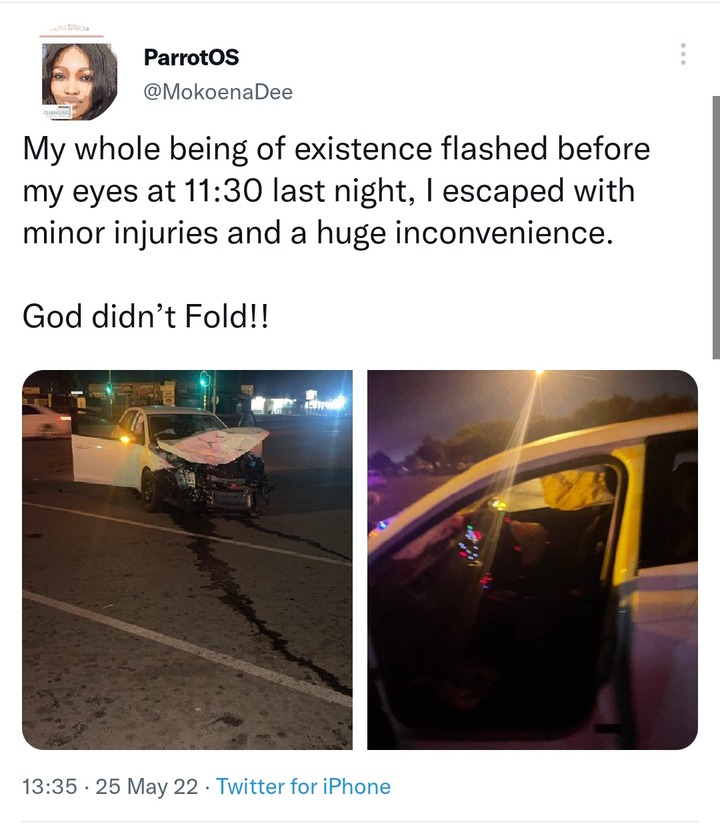View the crashed white car photo
Screen dimensions: 720x824
pyautogui.click(x=187, y=560)
